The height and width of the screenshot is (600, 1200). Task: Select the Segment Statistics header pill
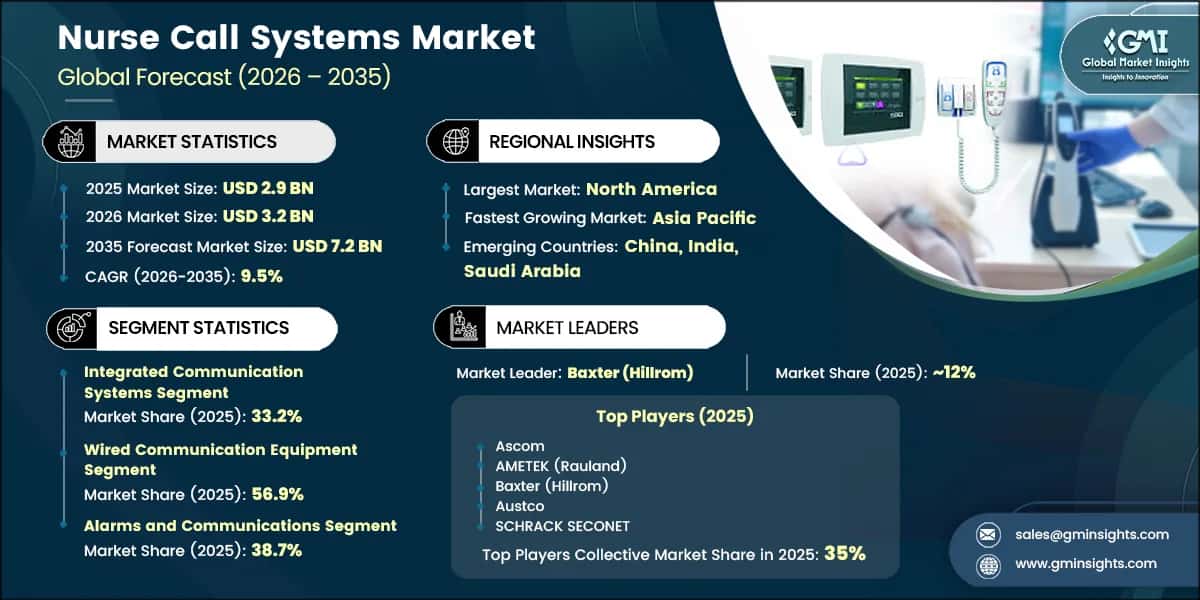coord(191,328)
